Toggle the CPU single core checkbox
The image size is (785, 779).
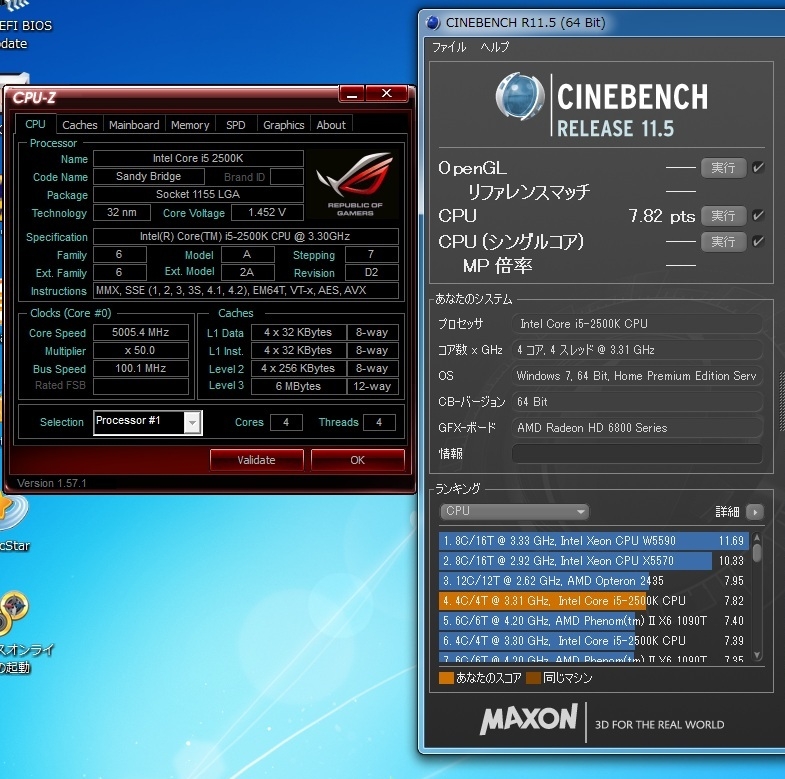tap(758, 242)
